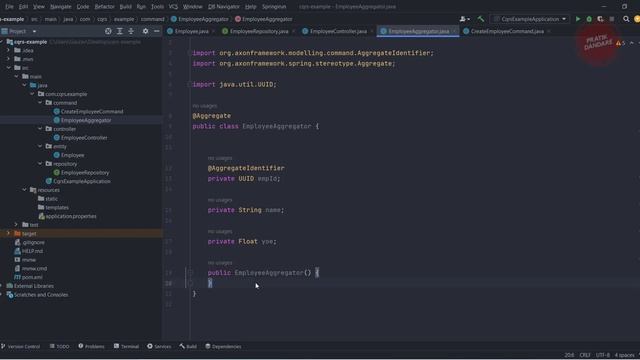The height and width of the screenshot is (360, 640).
Task: Open the Problems tool window
Action: tap(91, 346)
